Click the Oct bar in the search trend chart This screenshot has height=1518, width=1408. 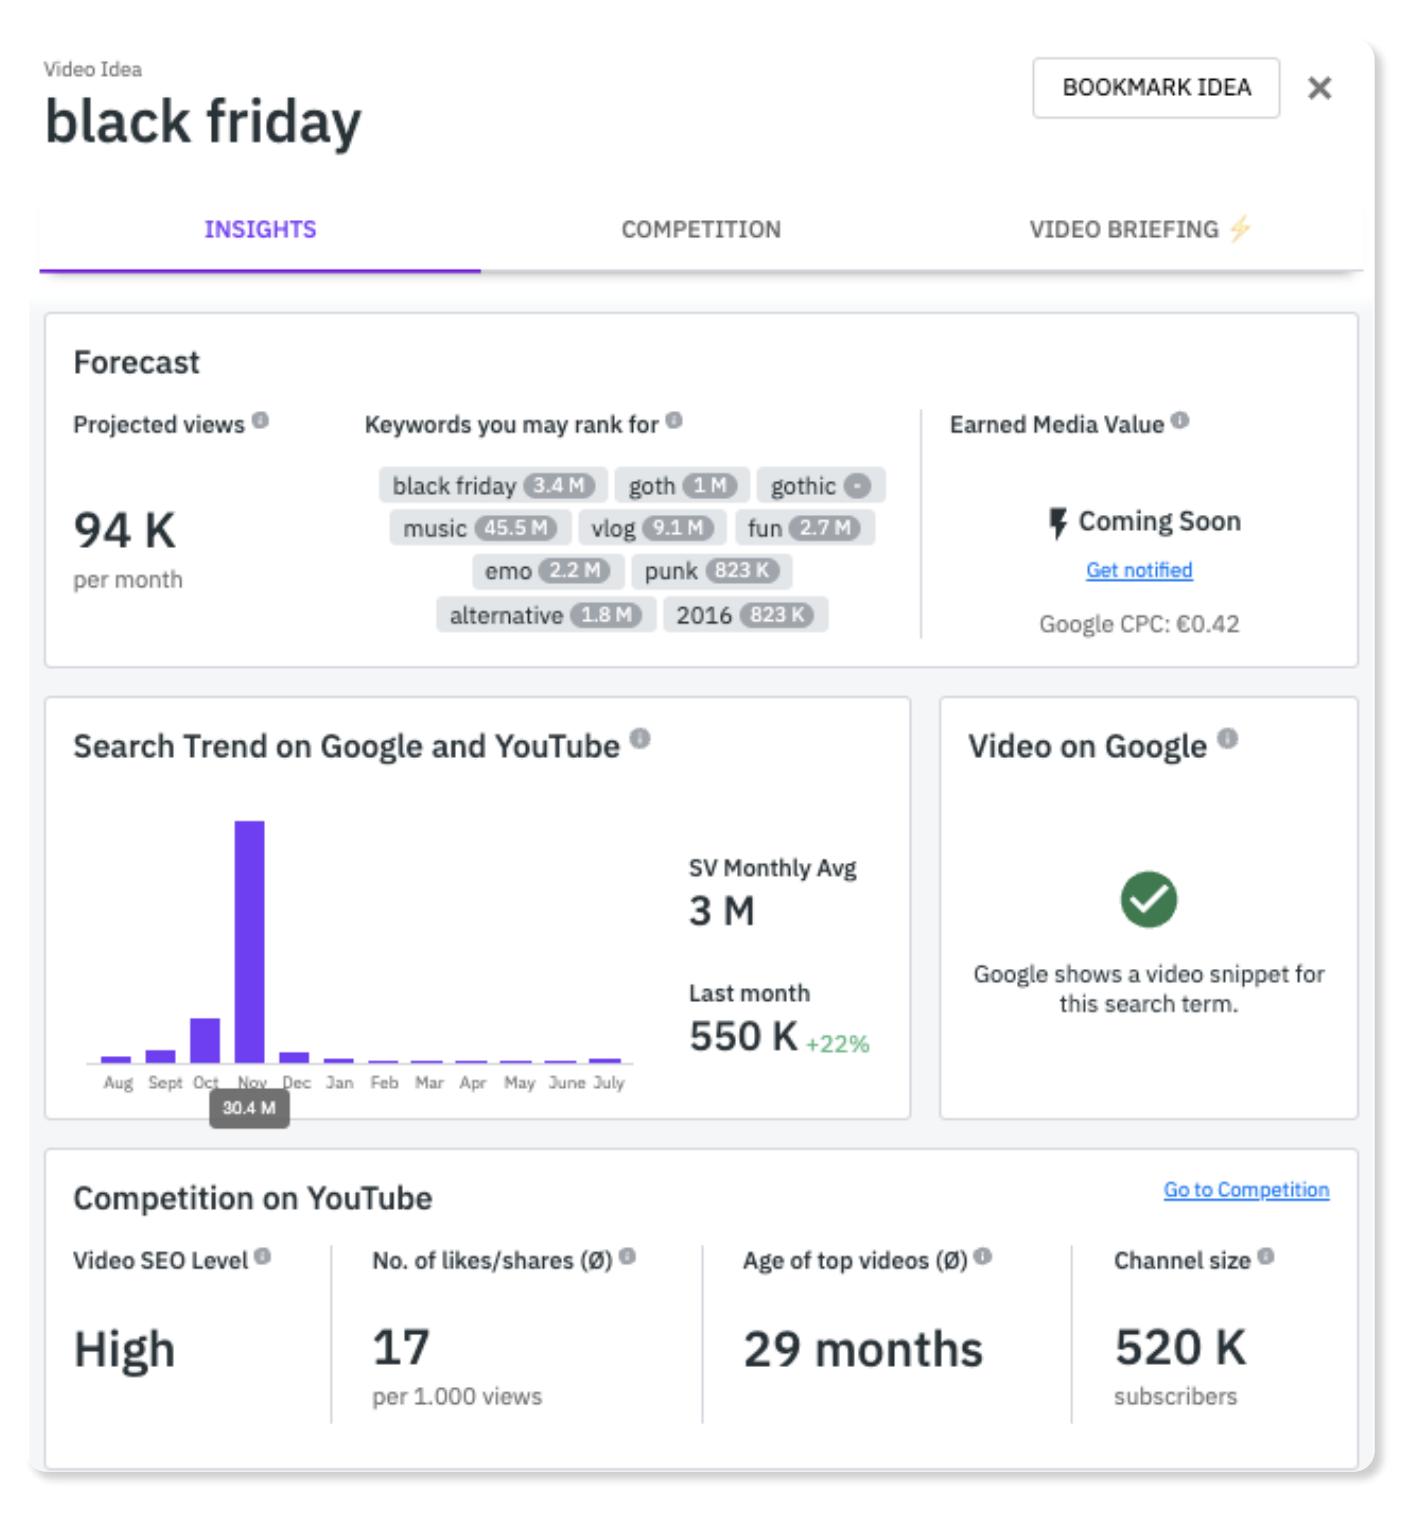coord(205,1040)
